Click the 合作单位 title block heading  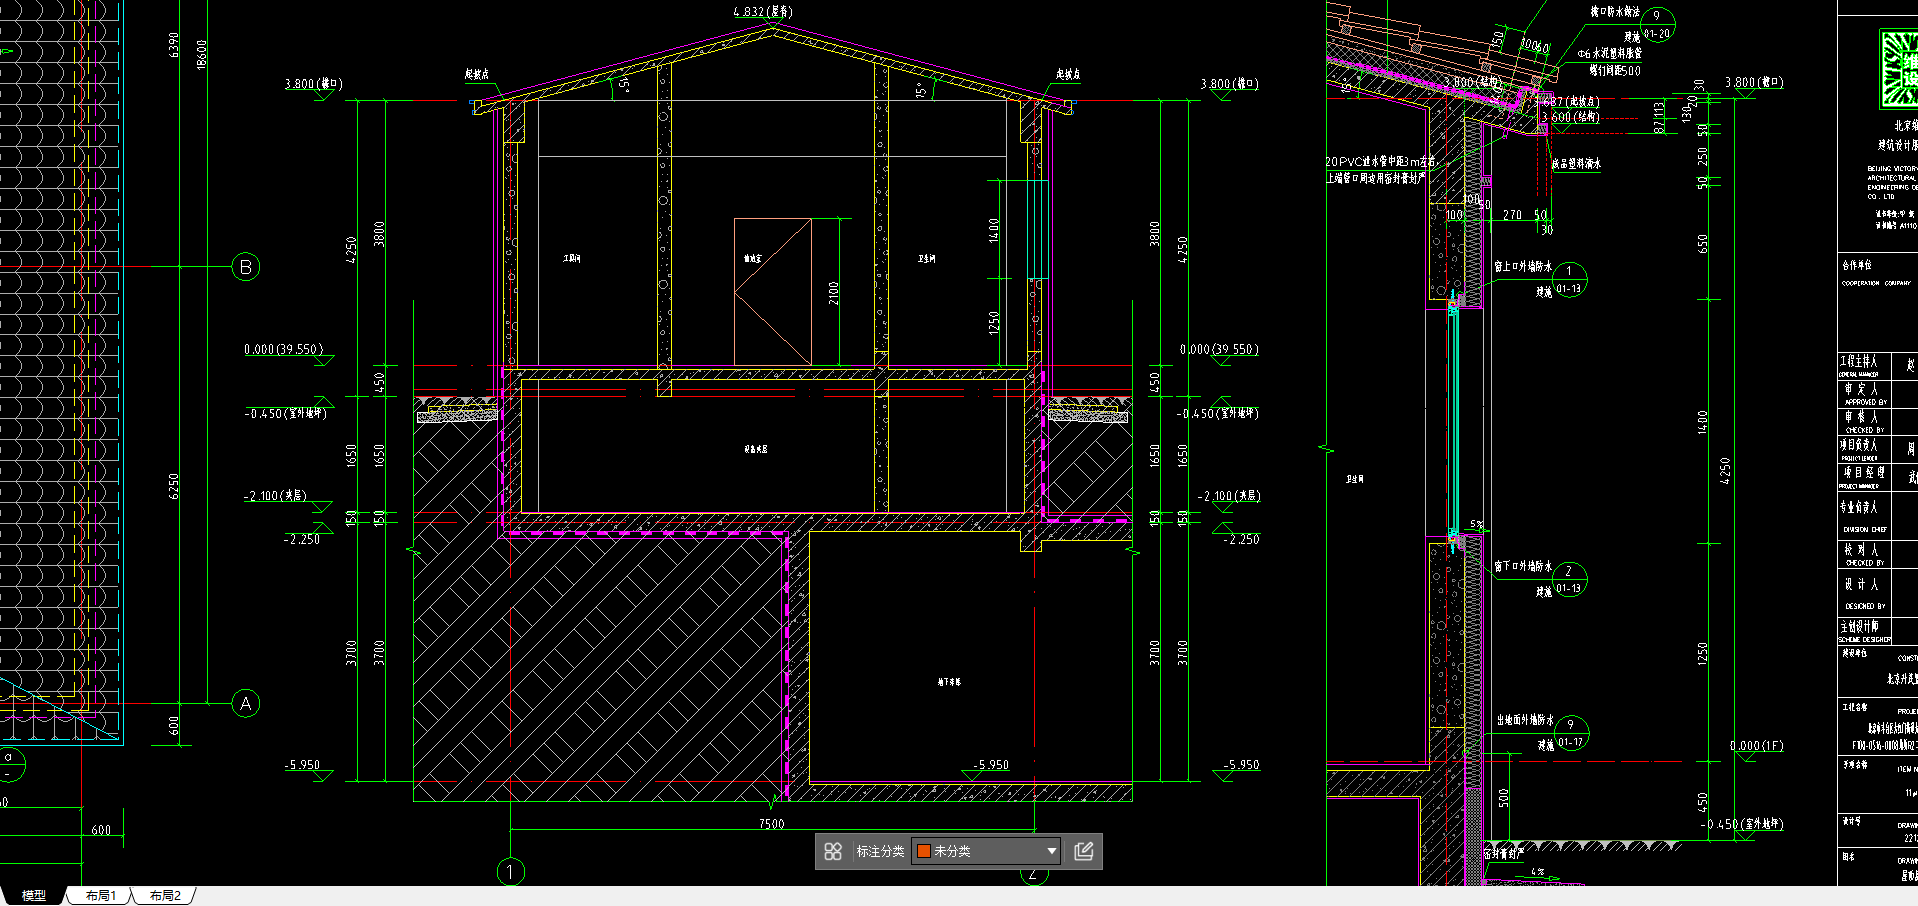coord(1857,265)
